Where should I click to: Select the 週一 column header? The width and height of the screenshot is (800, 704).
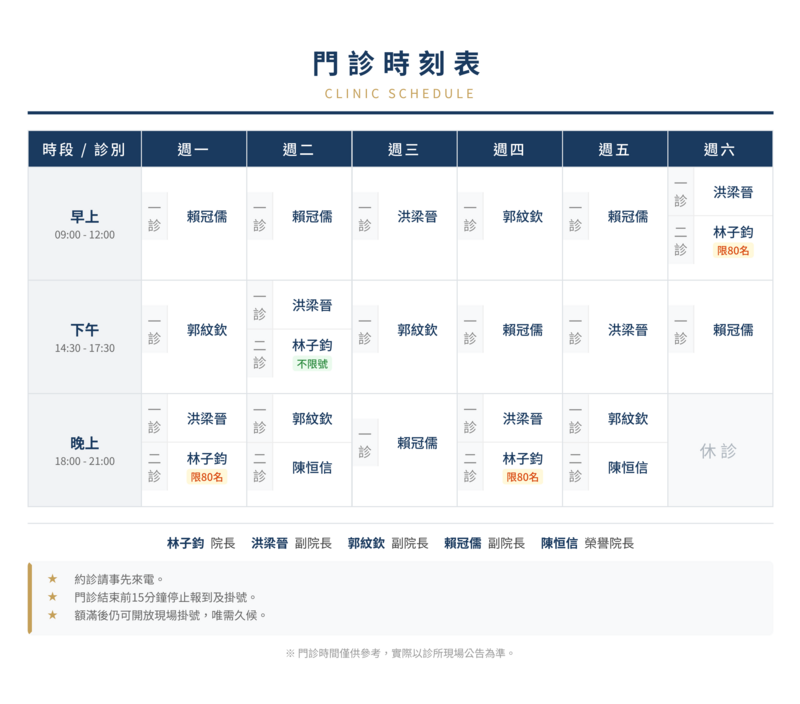(x=193, y=150)
